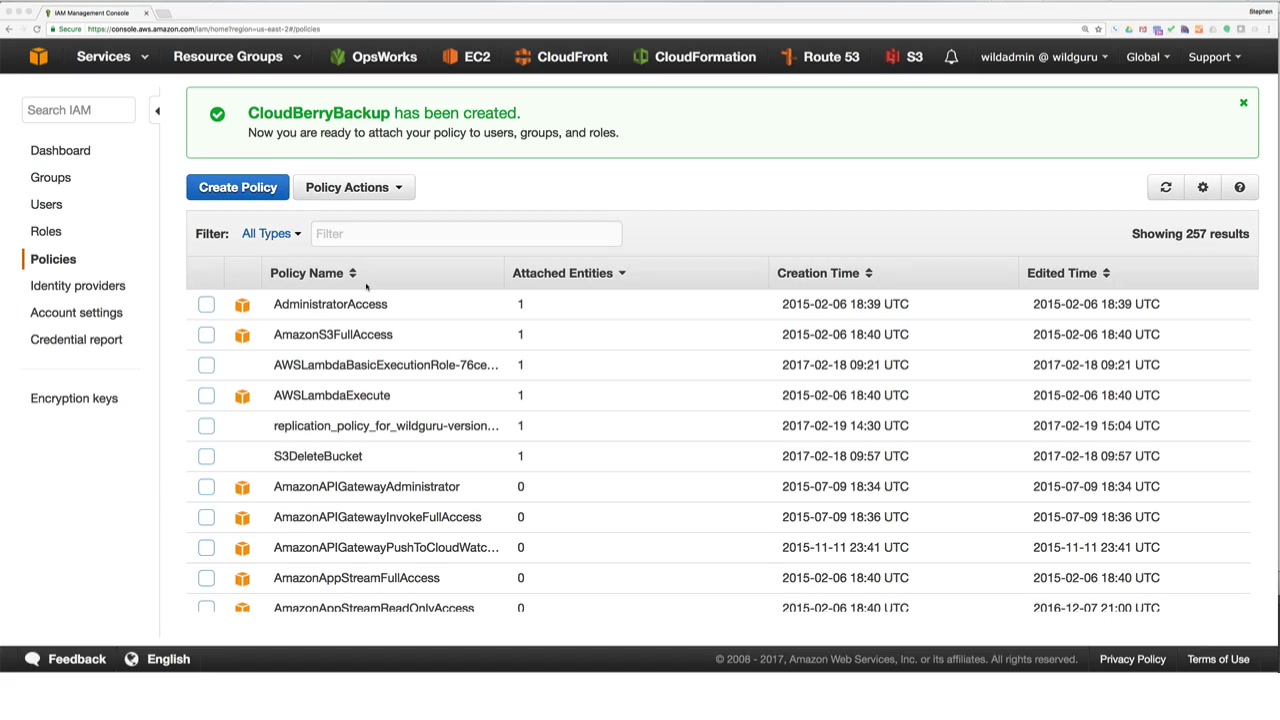The height and width of the screenshot is (720, 1280).
Task: Open the CloudFormation shortcut icon
Action: (x=640, y=57)
